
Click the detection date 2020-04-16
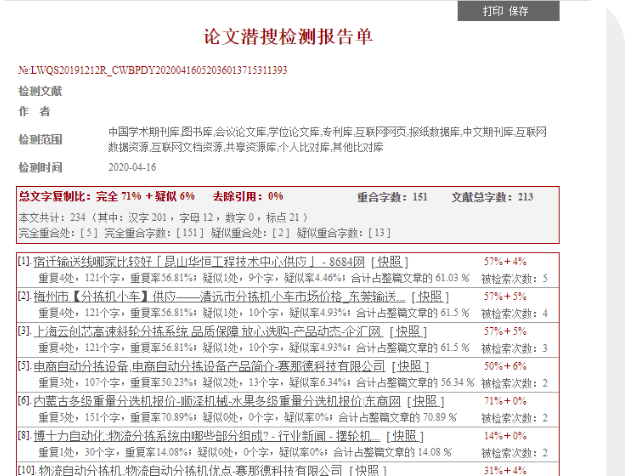tap(132, 166)
